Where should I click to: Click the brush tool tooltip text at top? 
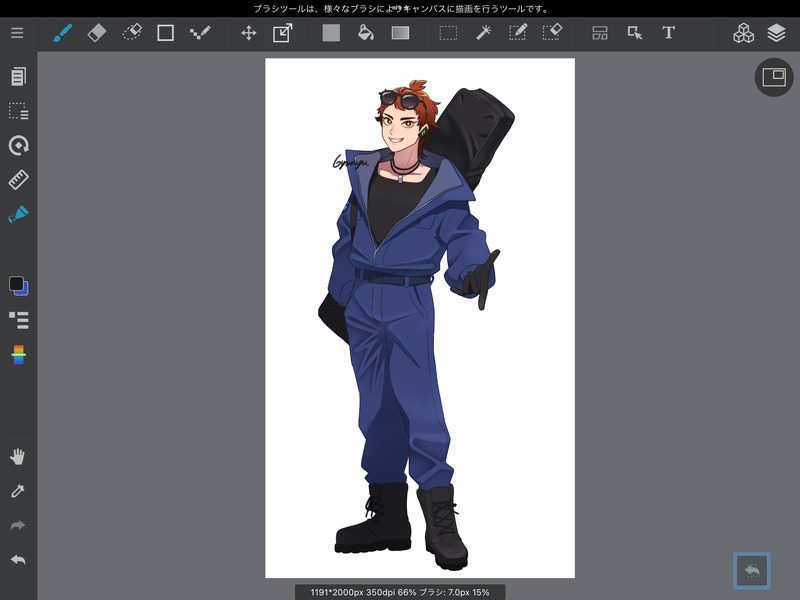401,9
